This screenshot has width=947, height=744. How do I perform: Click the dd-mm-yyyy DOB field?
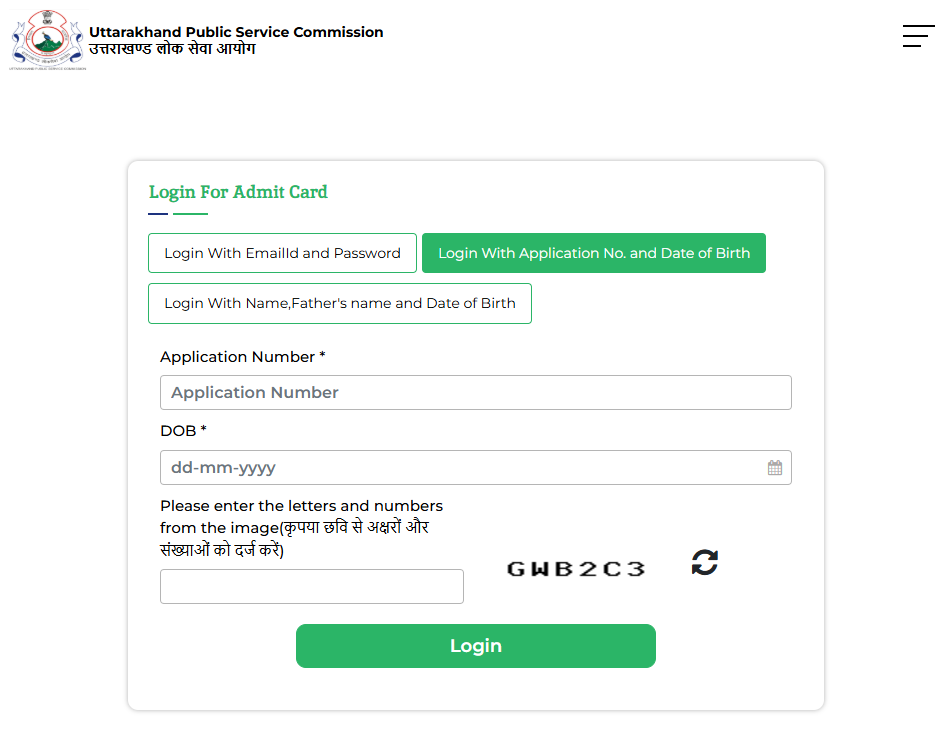click(476, 467)
